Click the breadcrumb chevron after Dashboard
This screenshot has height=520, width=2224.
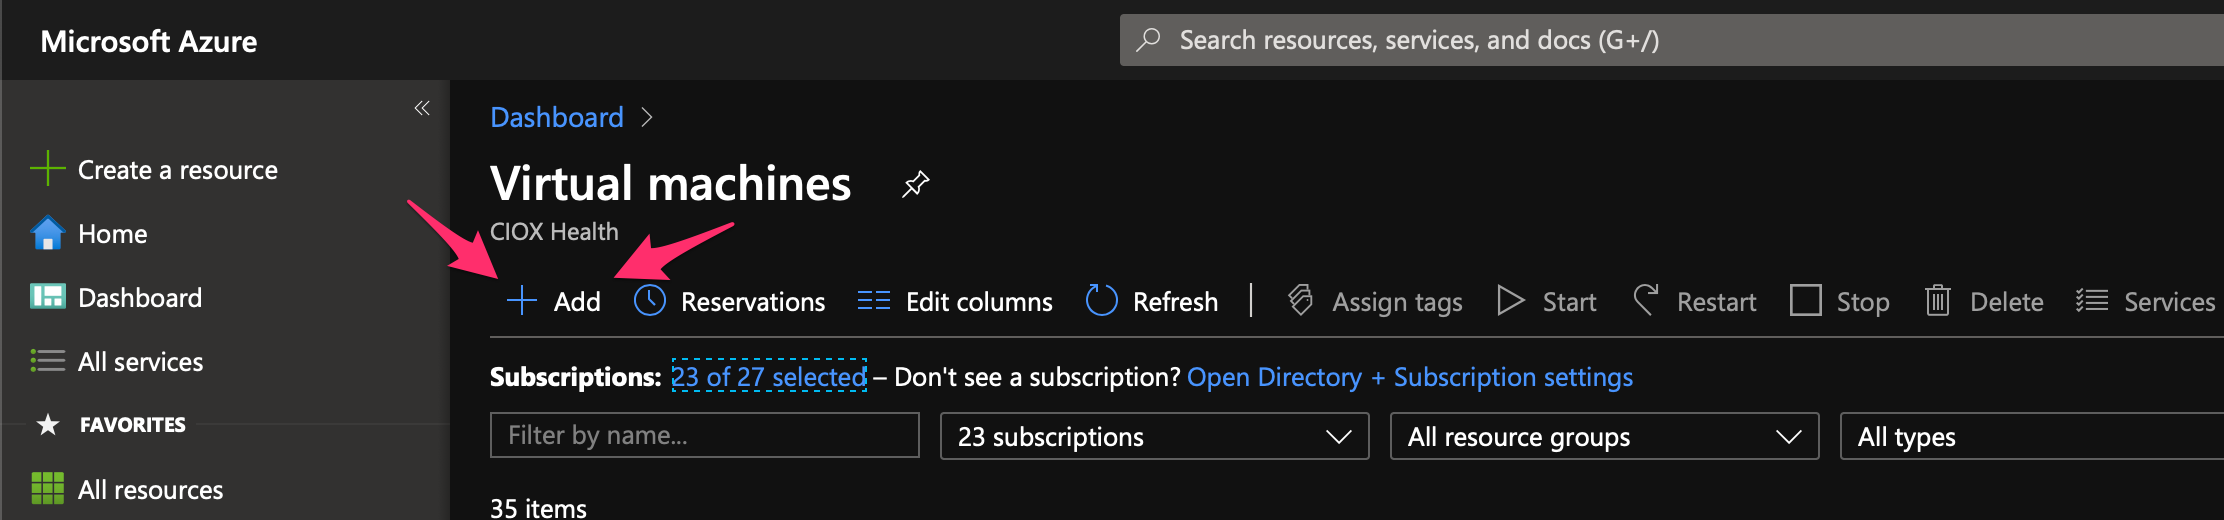click(647, 118)
